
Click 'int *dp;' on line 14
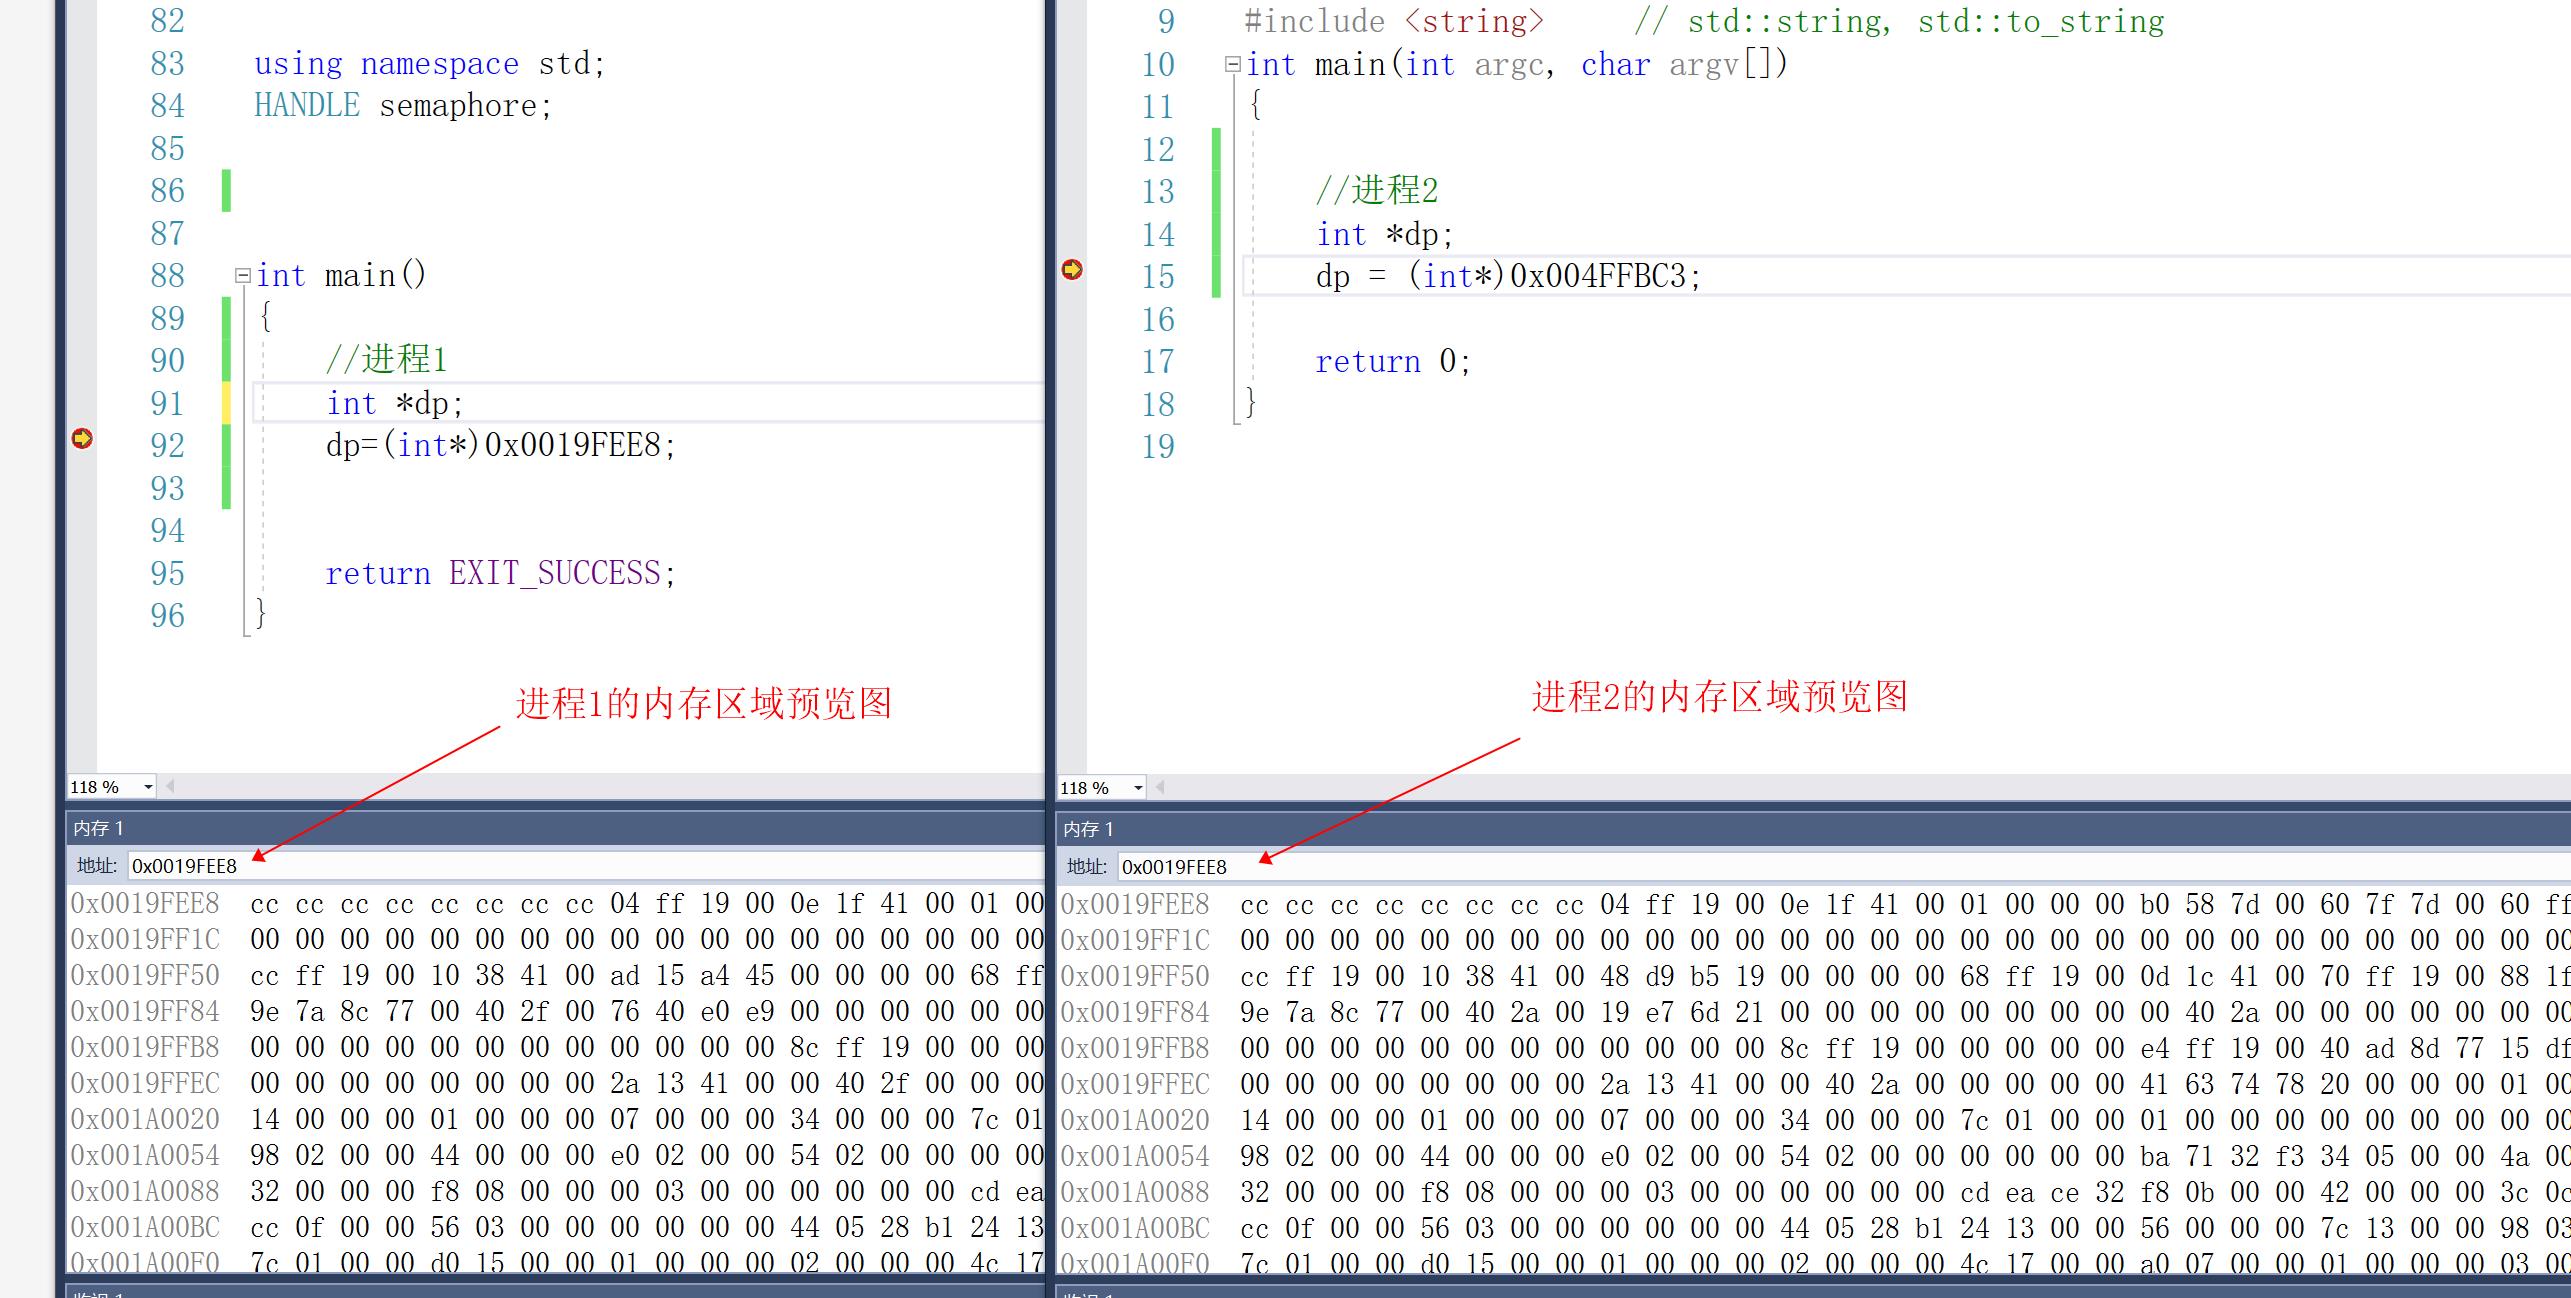tap(1384, 235)
